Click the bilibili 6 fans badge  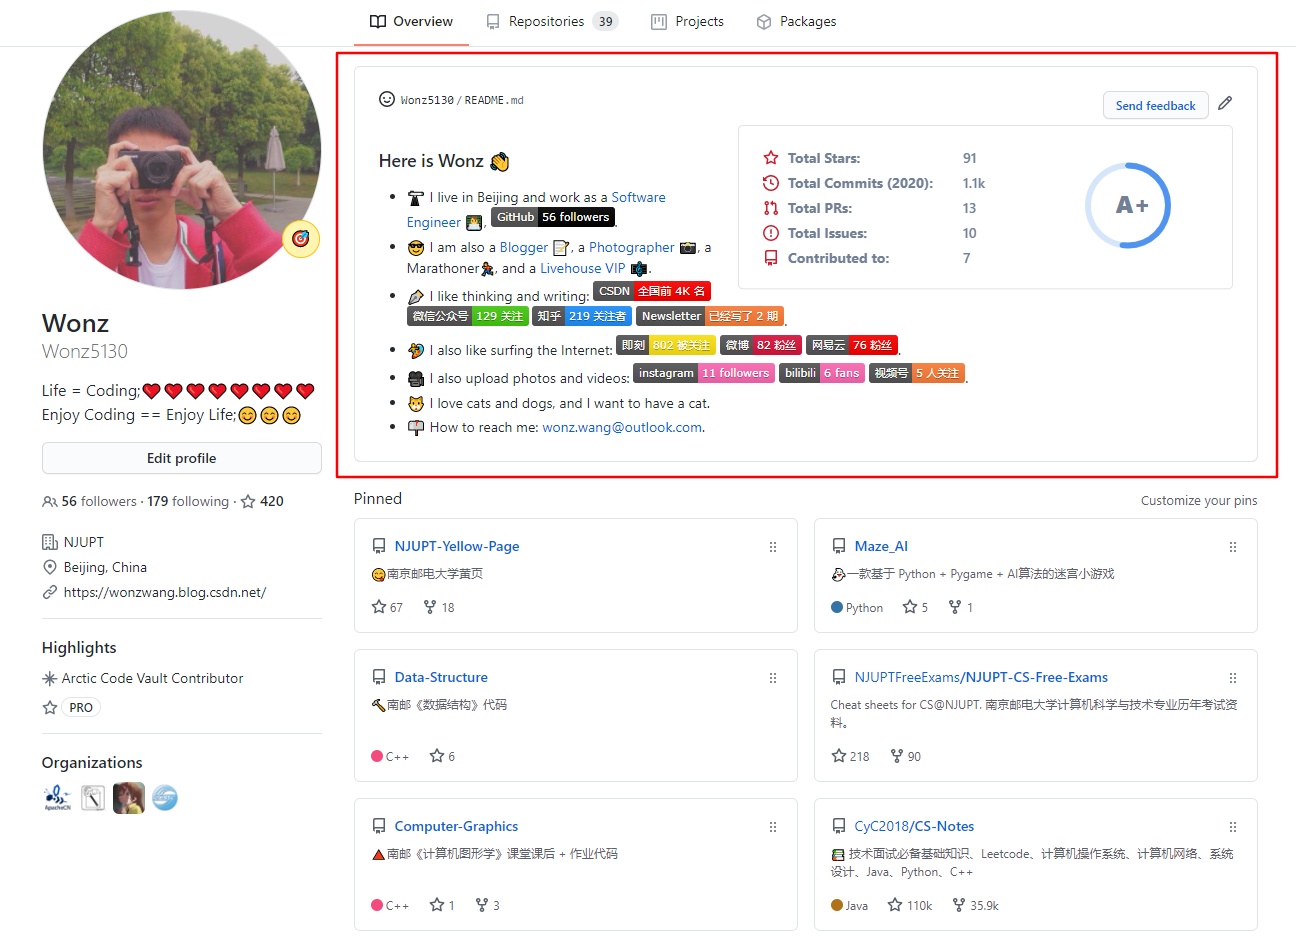822,373
